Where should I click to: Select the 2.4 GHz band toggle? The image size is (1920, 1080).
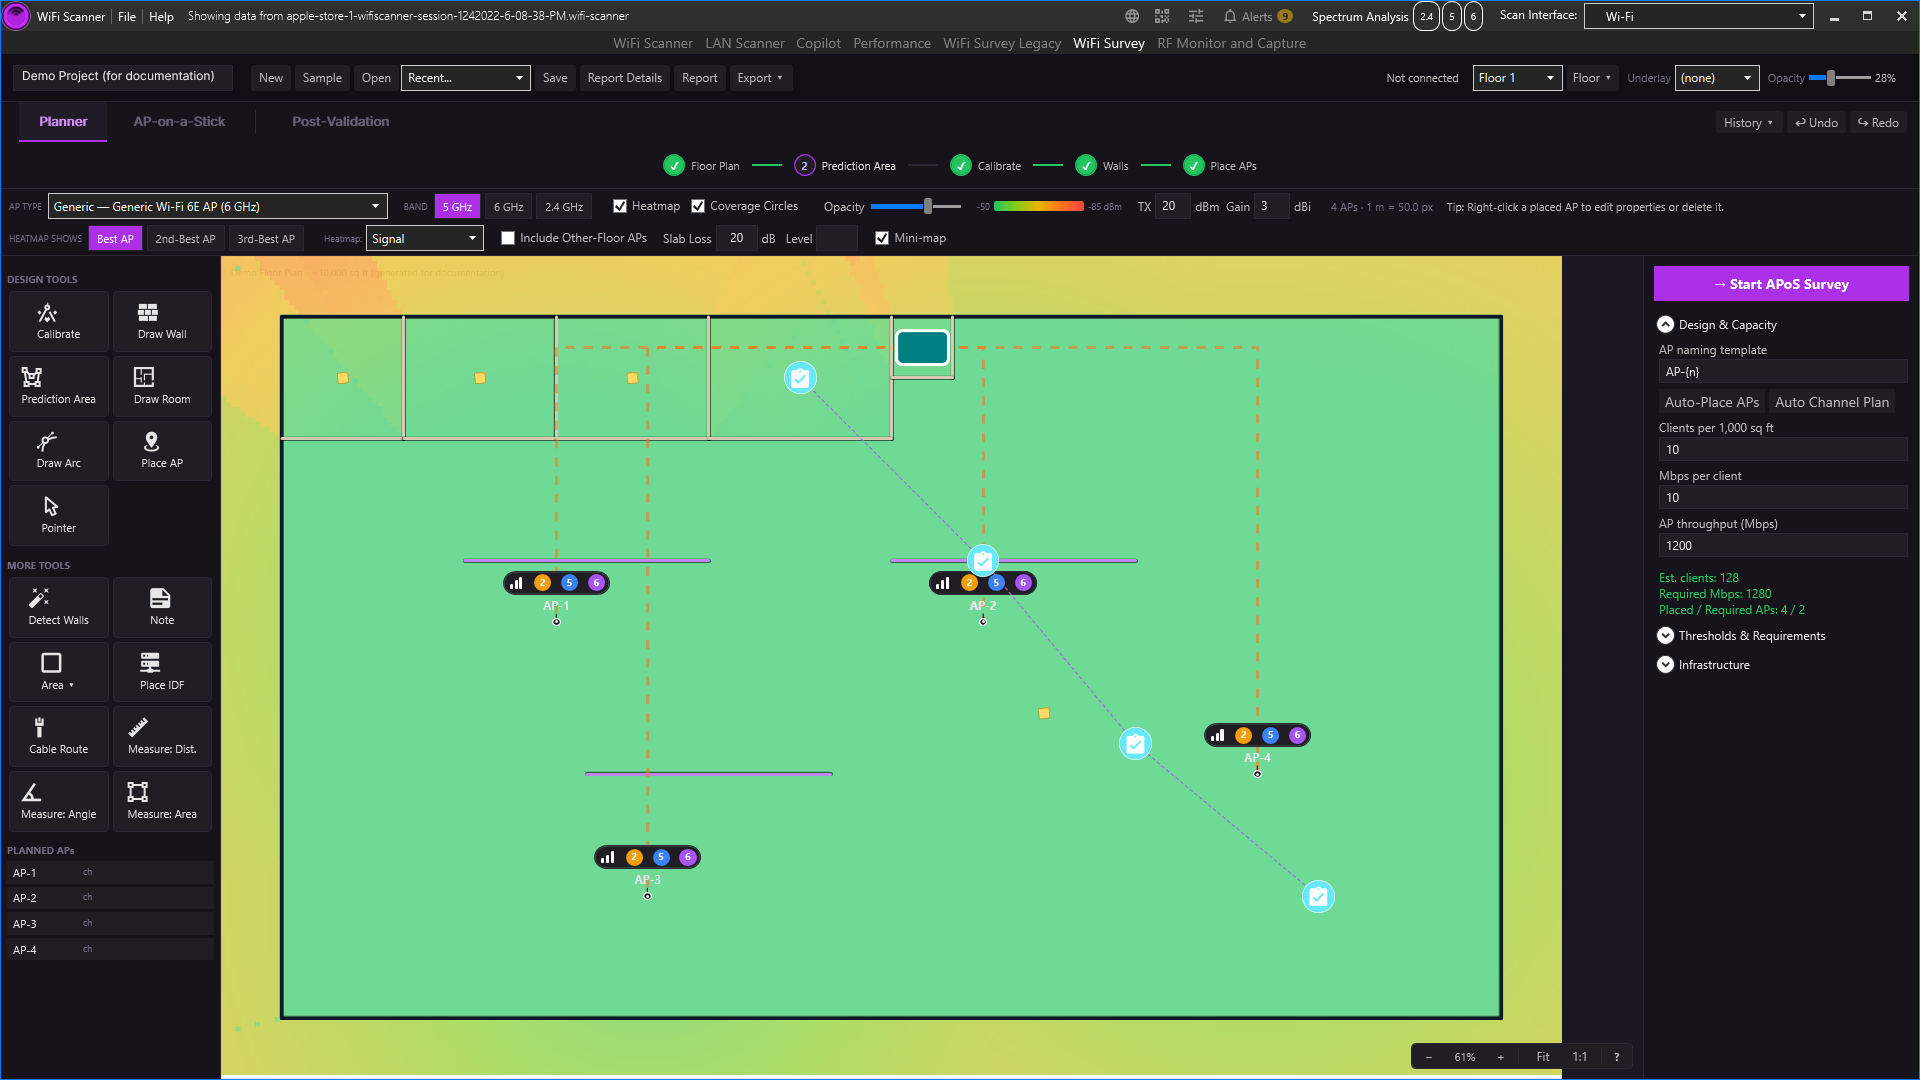pos(564,207)
